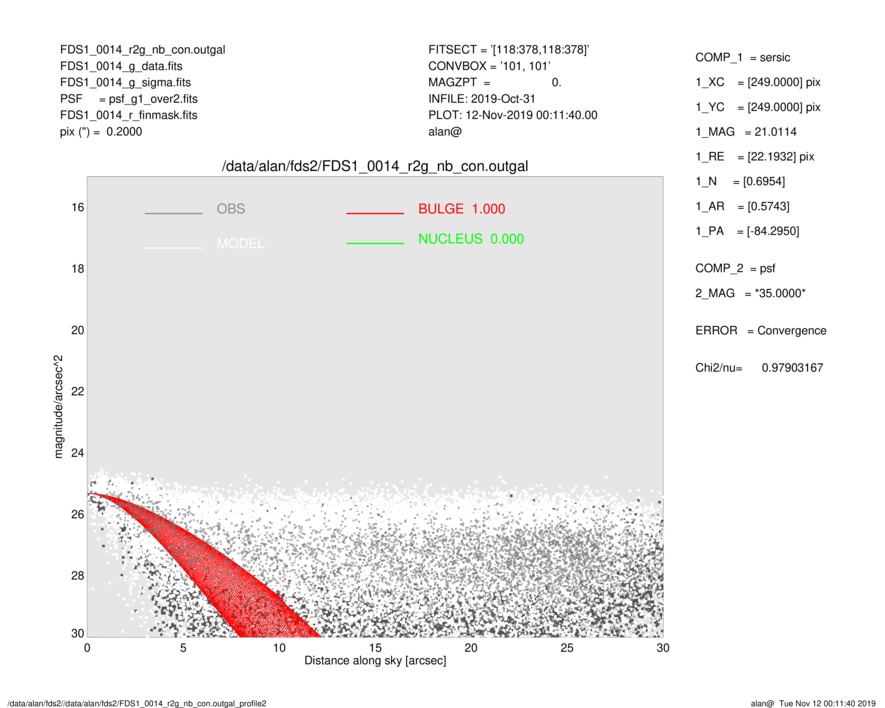Viewport: 885px width, 708px height.
Task: Click the MODEL legend label
Action: pyautogui.click(x=240, y=243)
